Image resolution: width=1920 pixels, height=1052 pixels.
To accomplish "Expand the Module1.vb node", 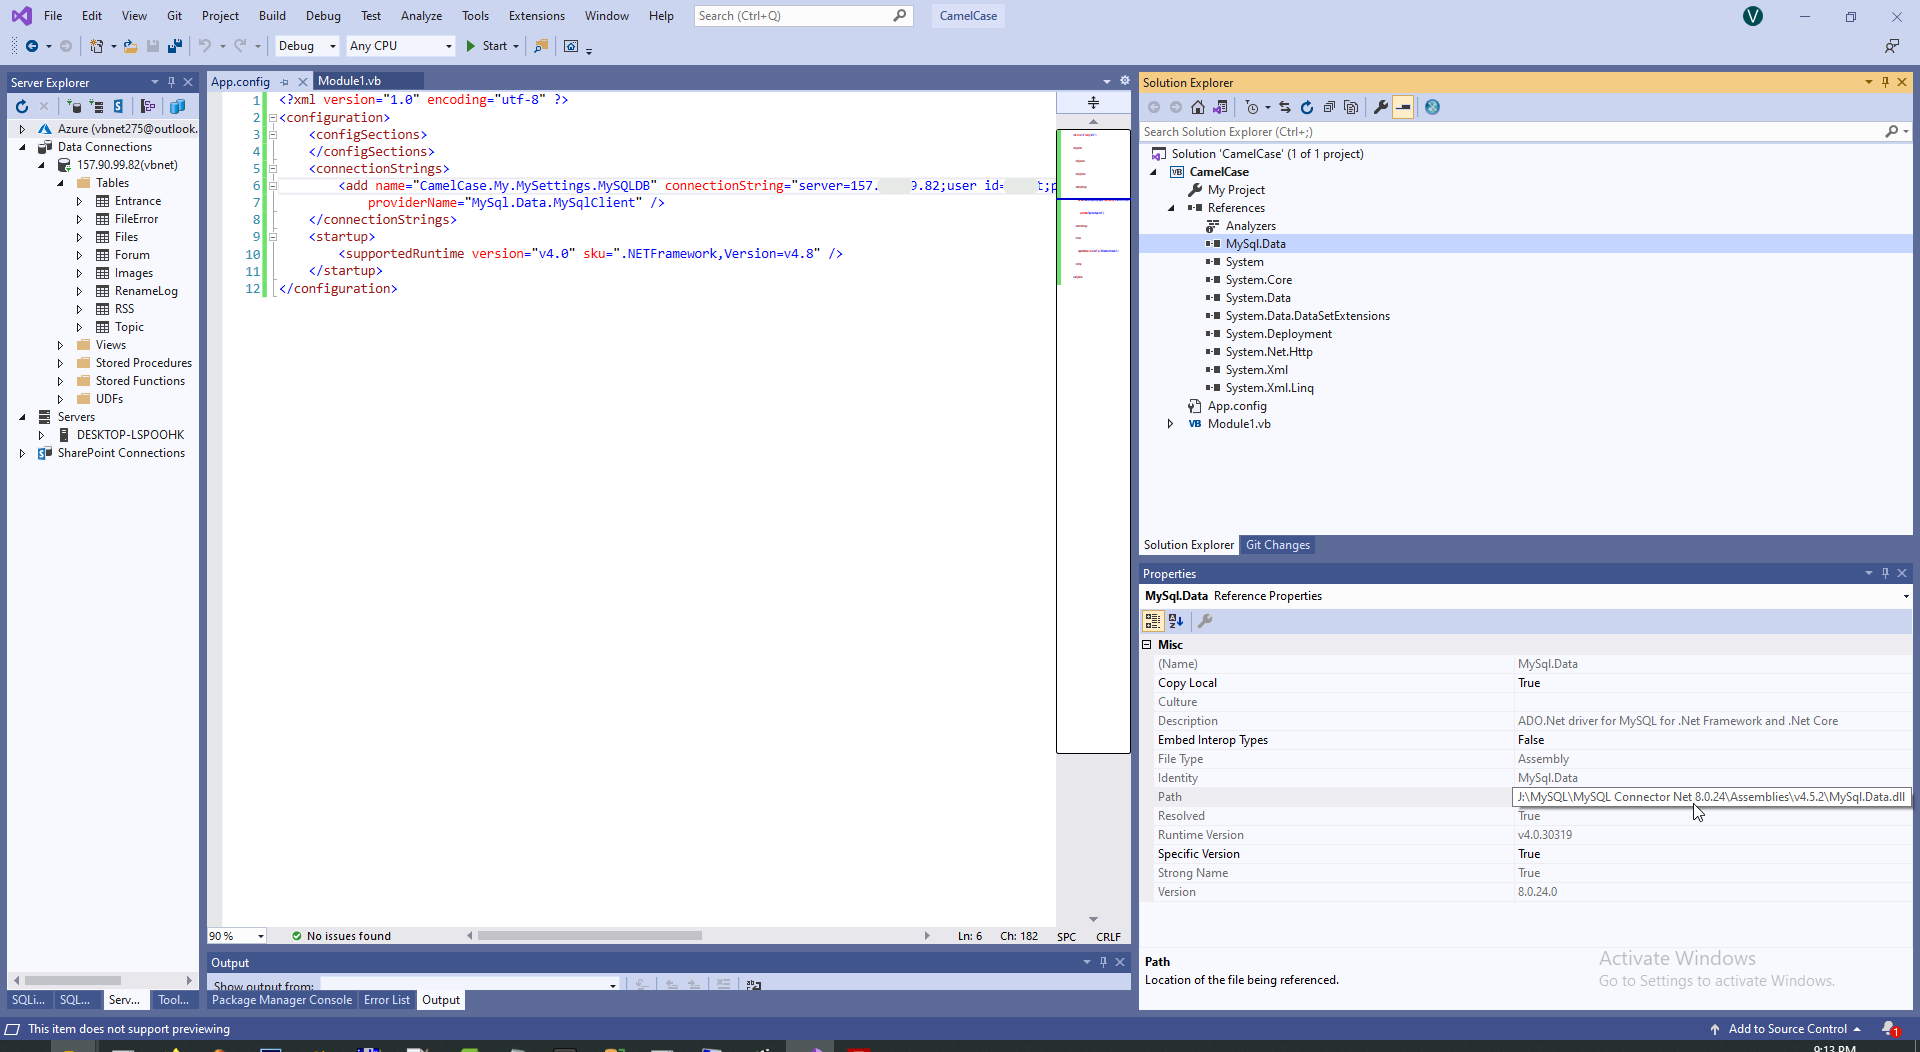I will [1171, 424].
